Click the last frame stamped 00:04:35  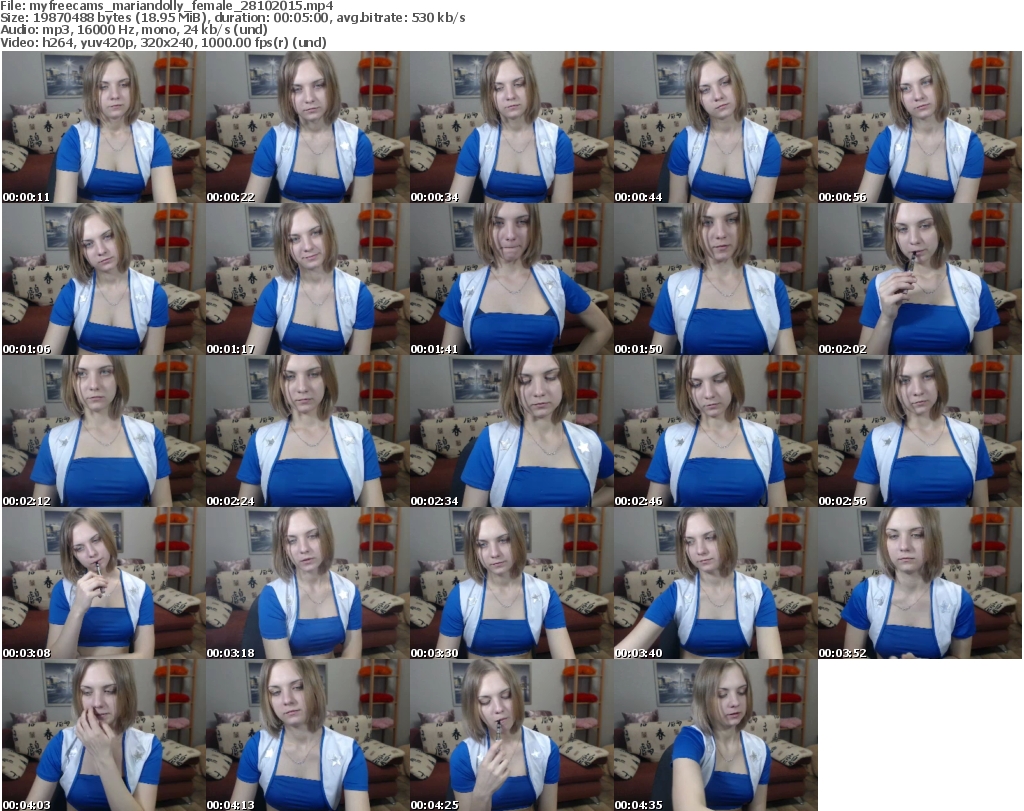[715, 735]
